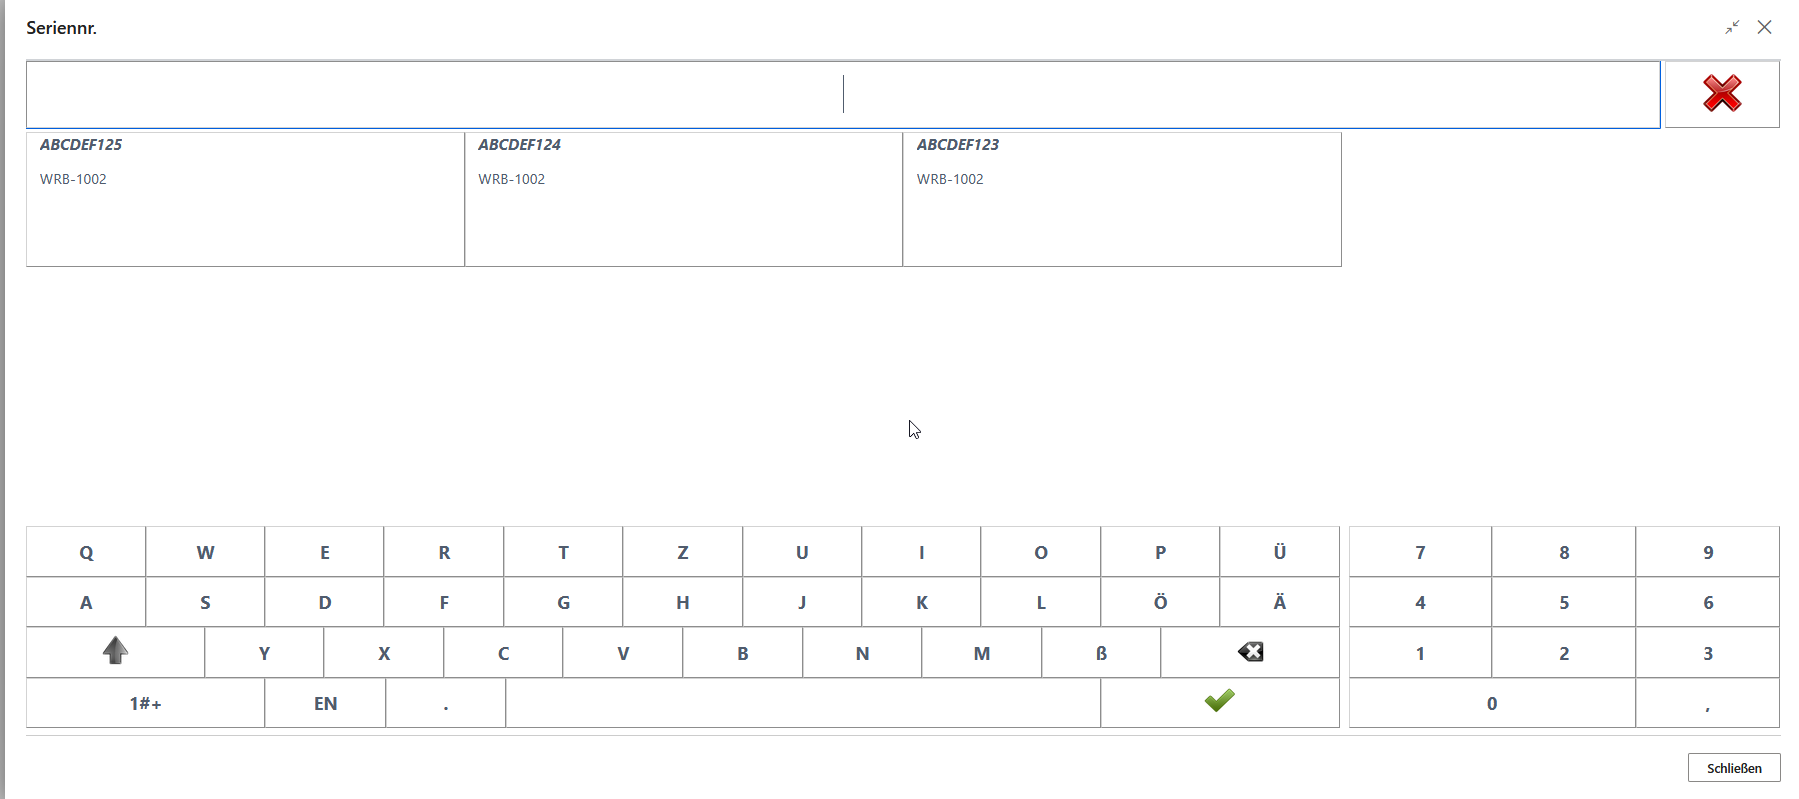Switch keyboard language with EN key
This screenshot has height=799, width=1799.
tap(325, 703)
